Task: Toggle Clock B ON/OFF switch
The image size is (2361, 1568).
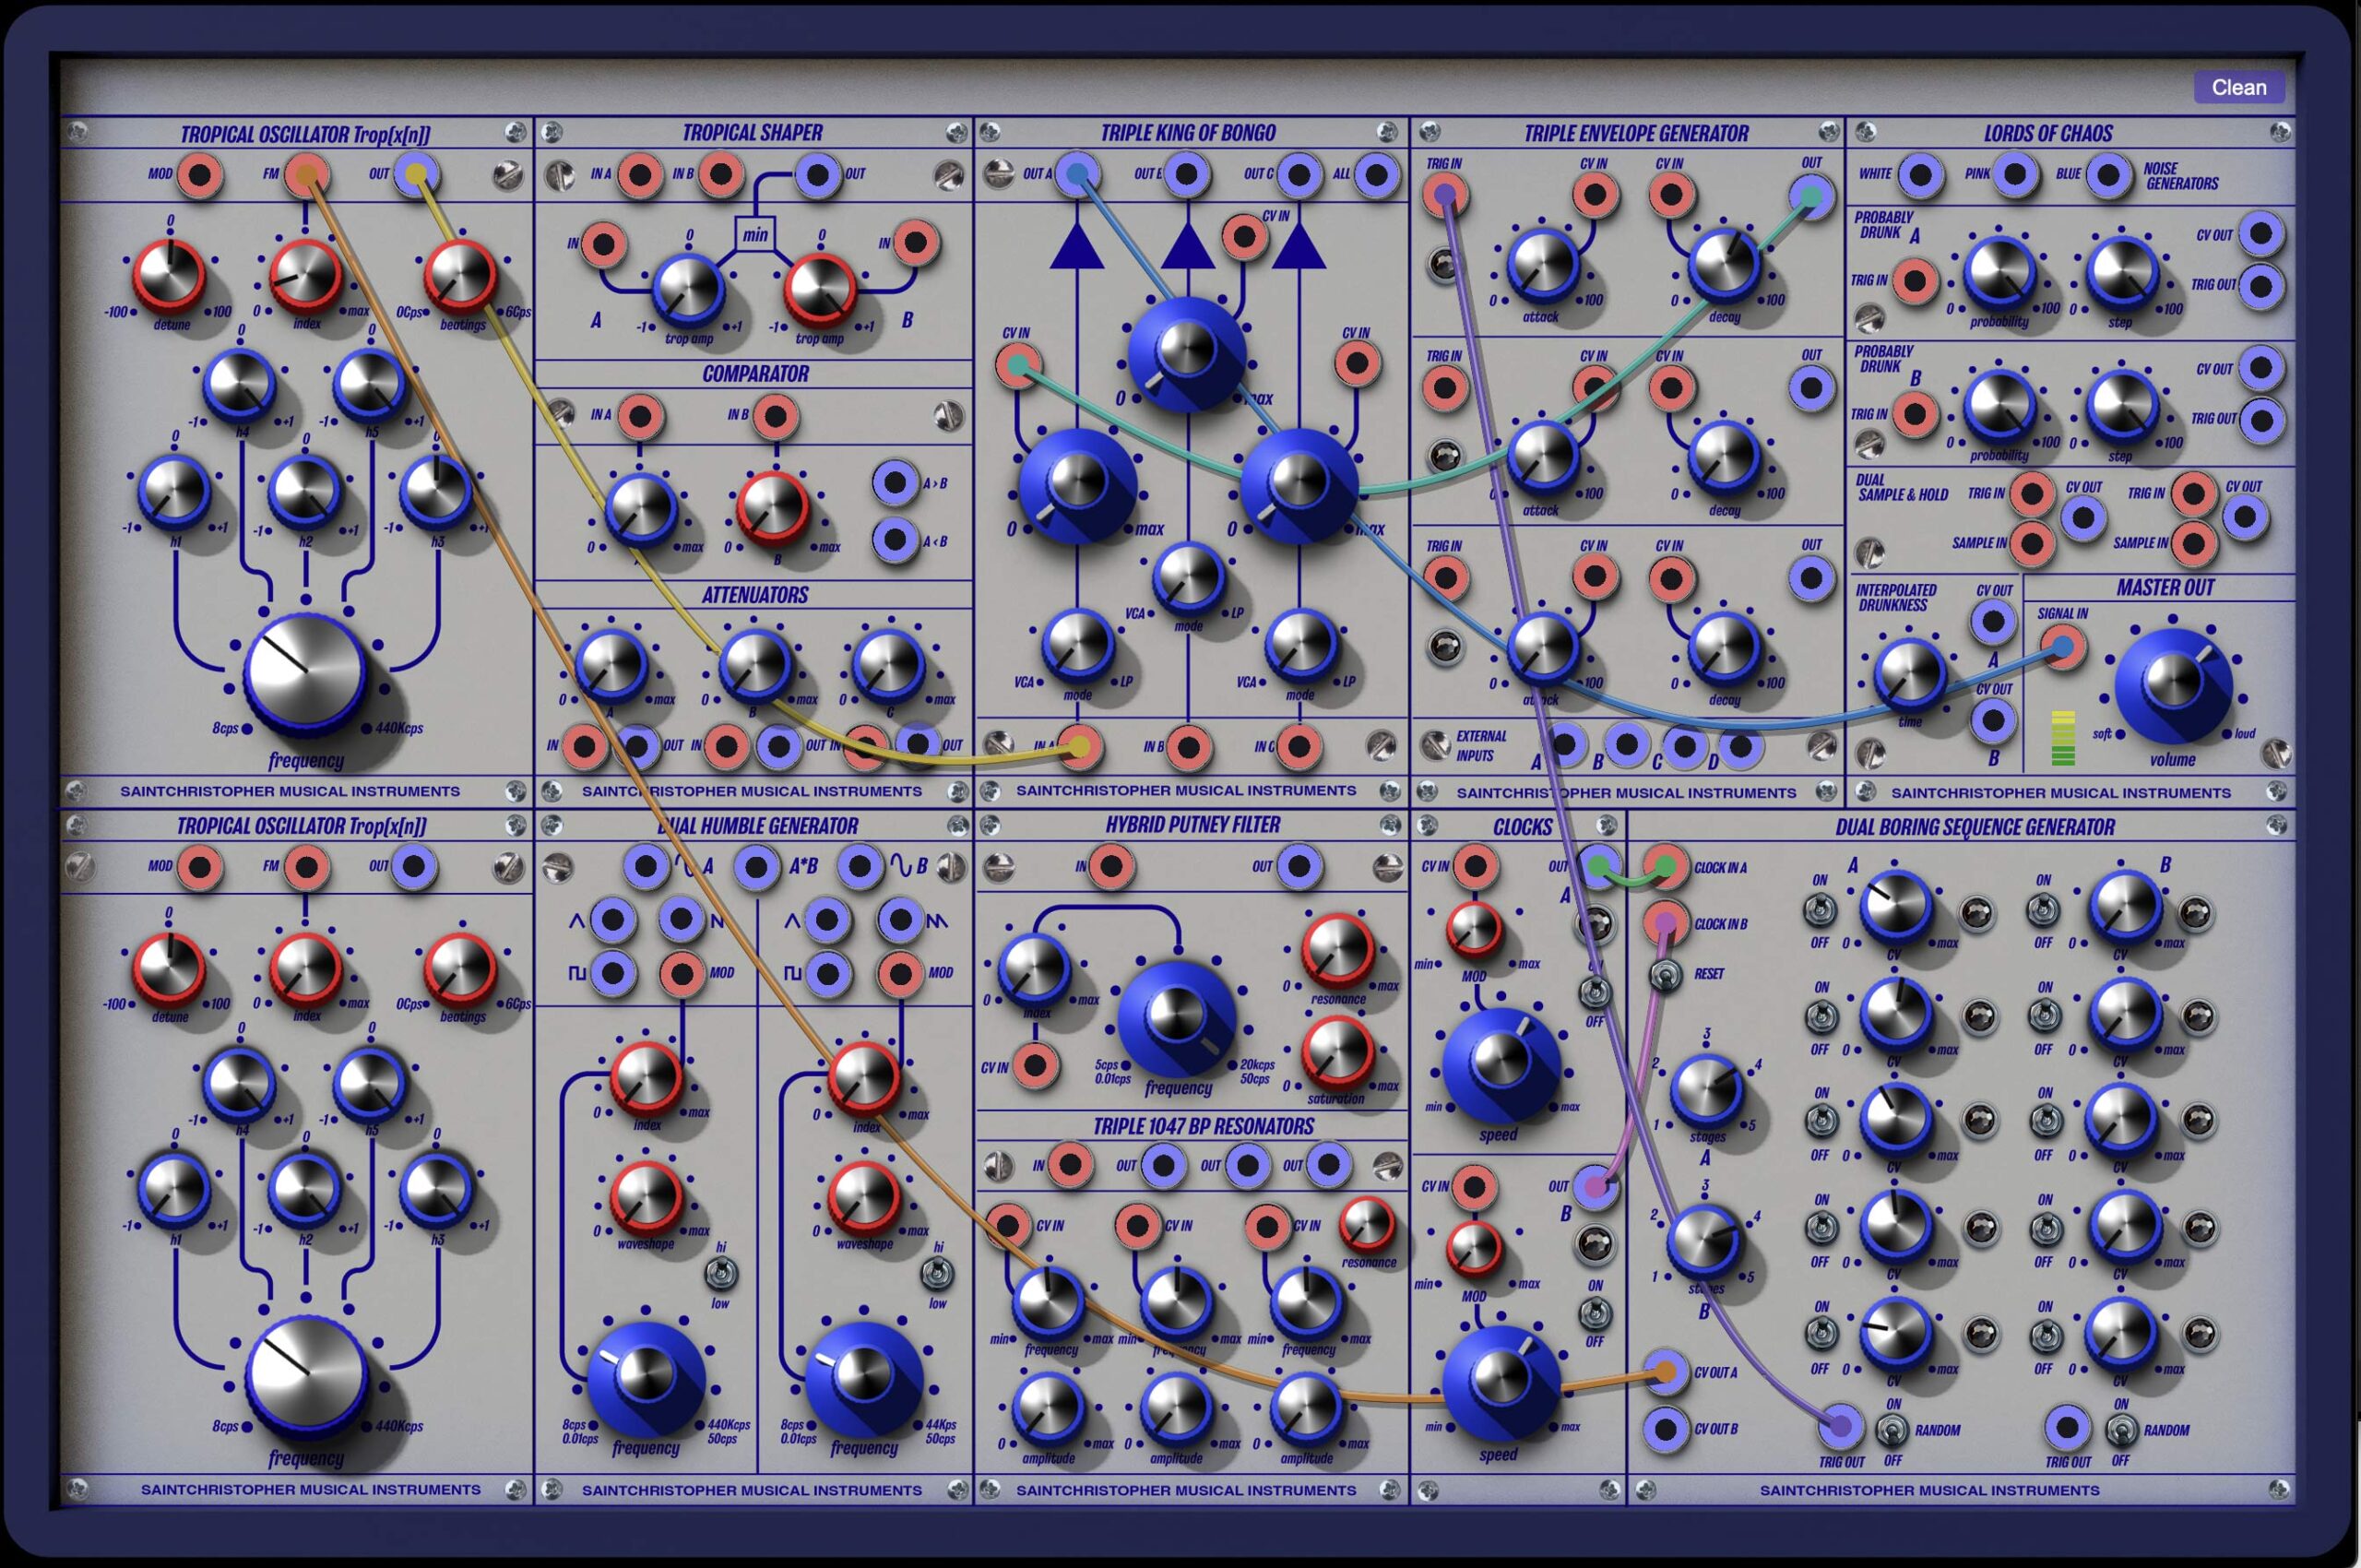Action: [1595, 1313]
